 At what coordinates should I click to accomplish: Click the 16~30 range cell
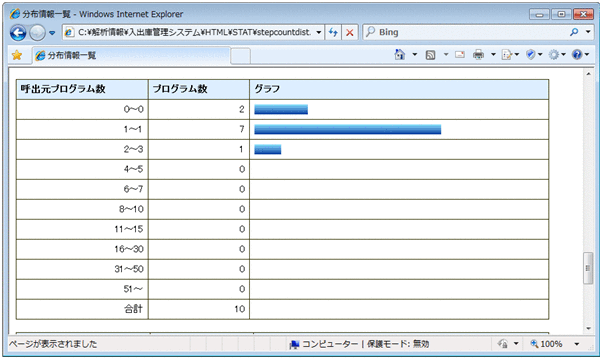pos(82,249)
